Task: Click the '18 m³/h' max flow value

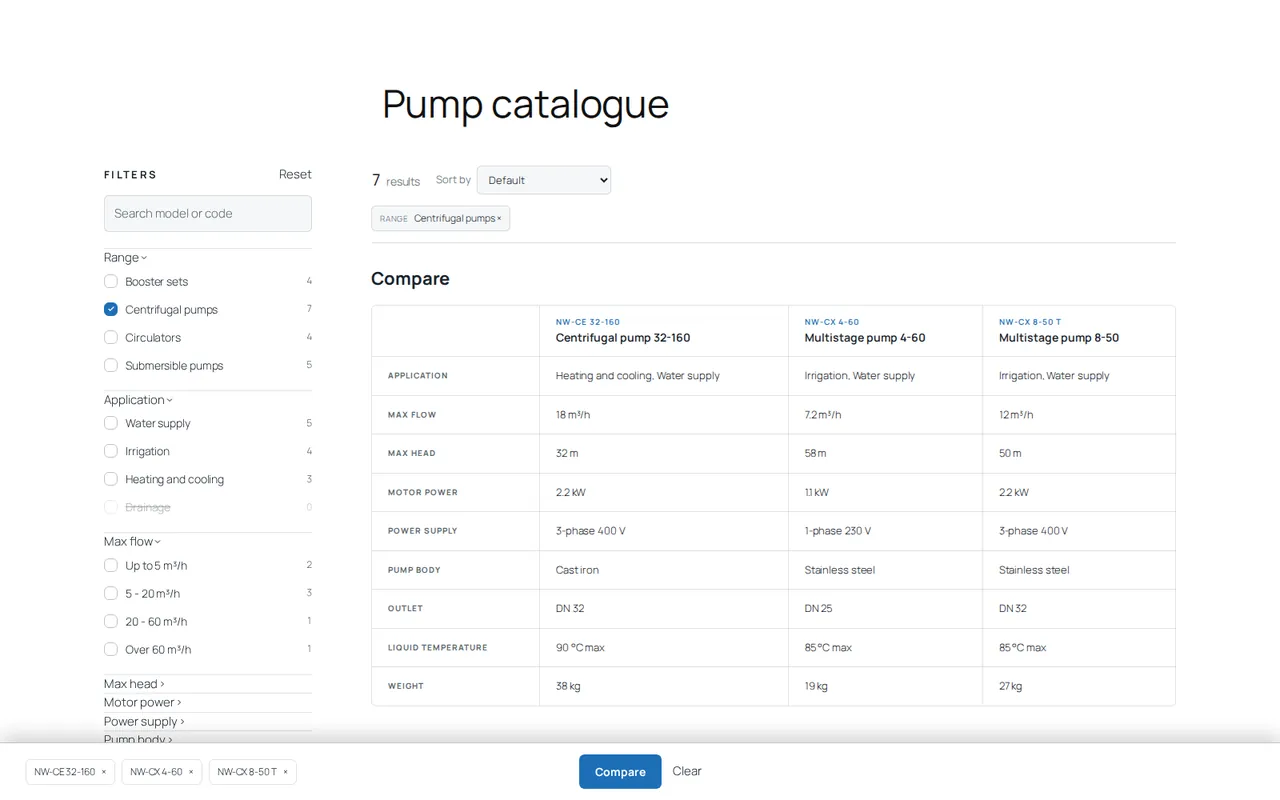Action: pos(573,415)
